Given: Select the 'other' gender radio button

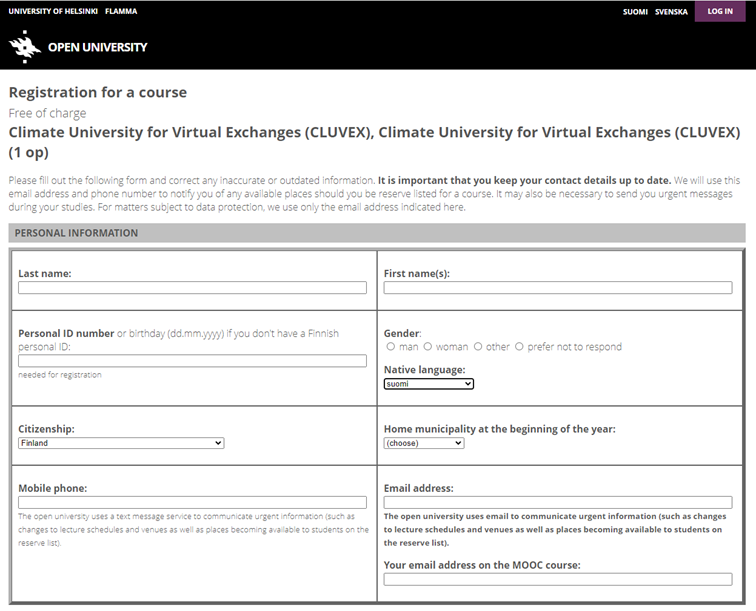Looking at the screenshot, I should point(479,347).
